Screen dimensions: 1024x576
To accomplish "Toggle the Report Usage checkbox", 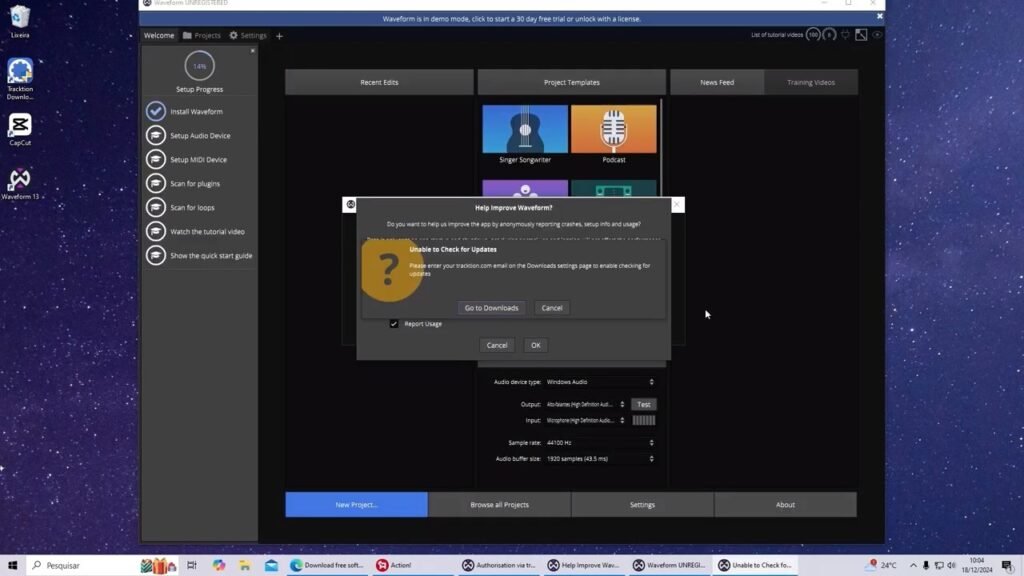I will click(394, 324).
